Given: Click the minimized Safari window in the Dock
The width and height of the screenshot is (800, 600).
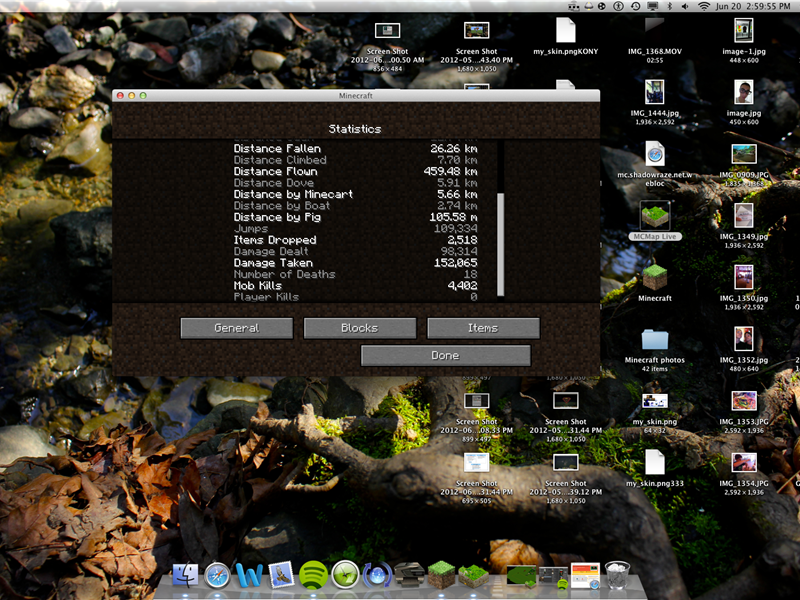Looking at the screenshot, I should coord(585,576).
